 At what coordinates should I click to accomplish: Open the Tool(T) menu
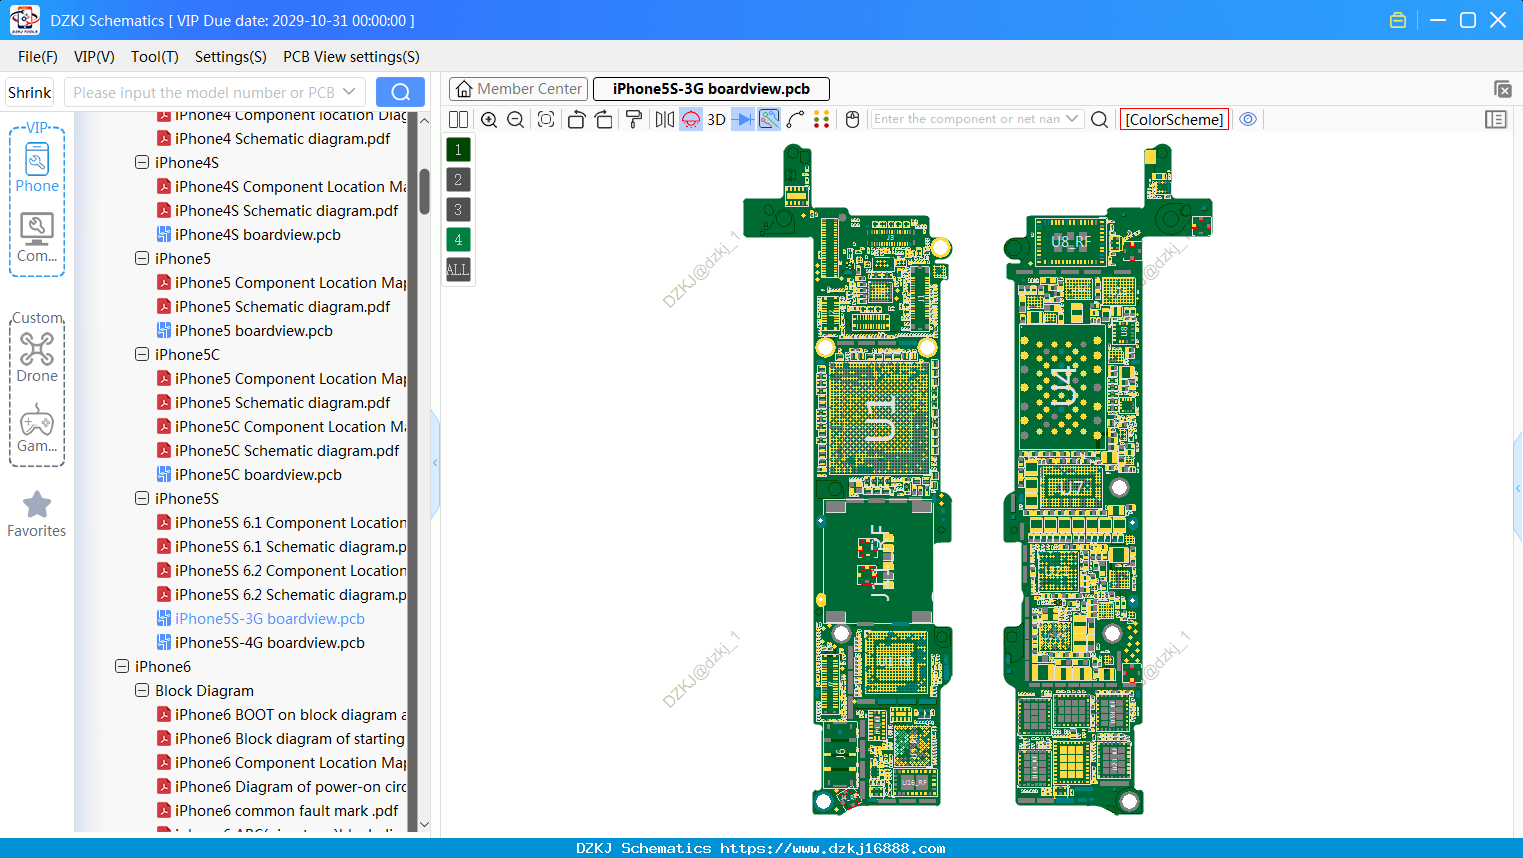tap(155, 57)
